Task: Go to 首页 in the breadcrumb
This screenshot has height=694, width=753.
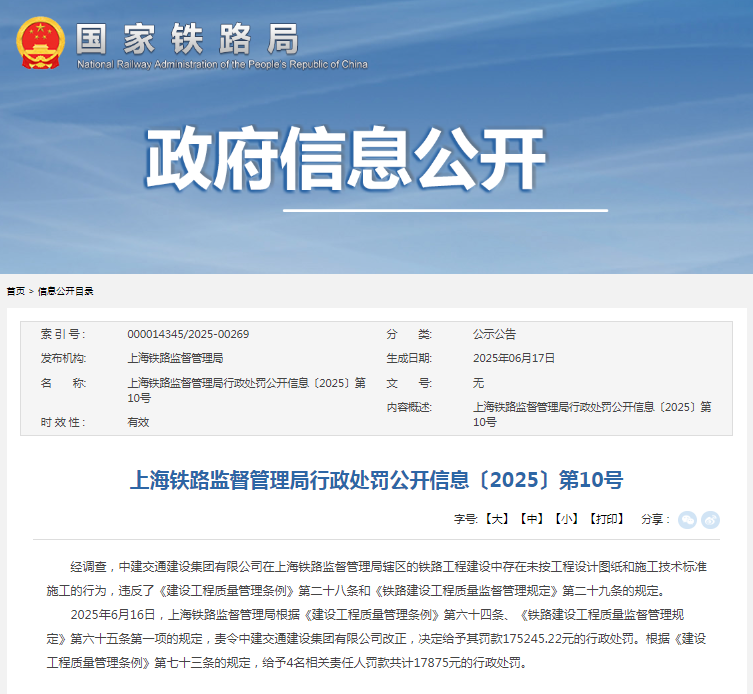Action: [x=16, y=291]
